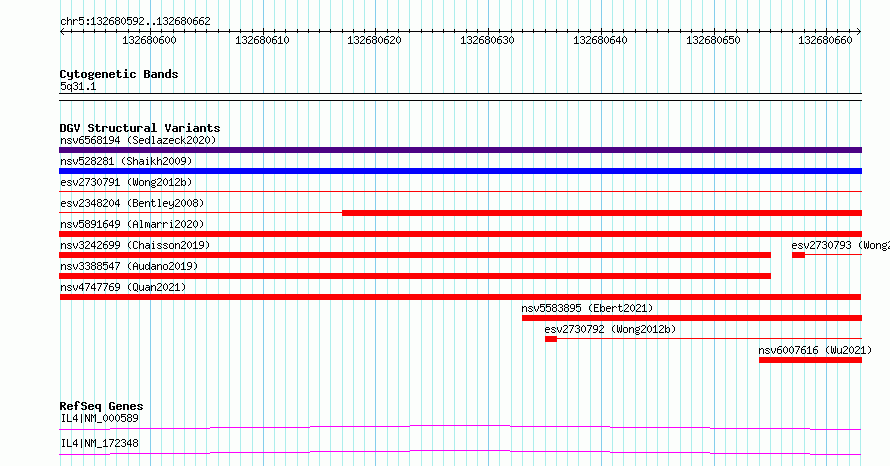Click the nsv528281 (Shaikh2009) label
The width and height of the screenshot is (890, 466).
(x=126, y=161)
